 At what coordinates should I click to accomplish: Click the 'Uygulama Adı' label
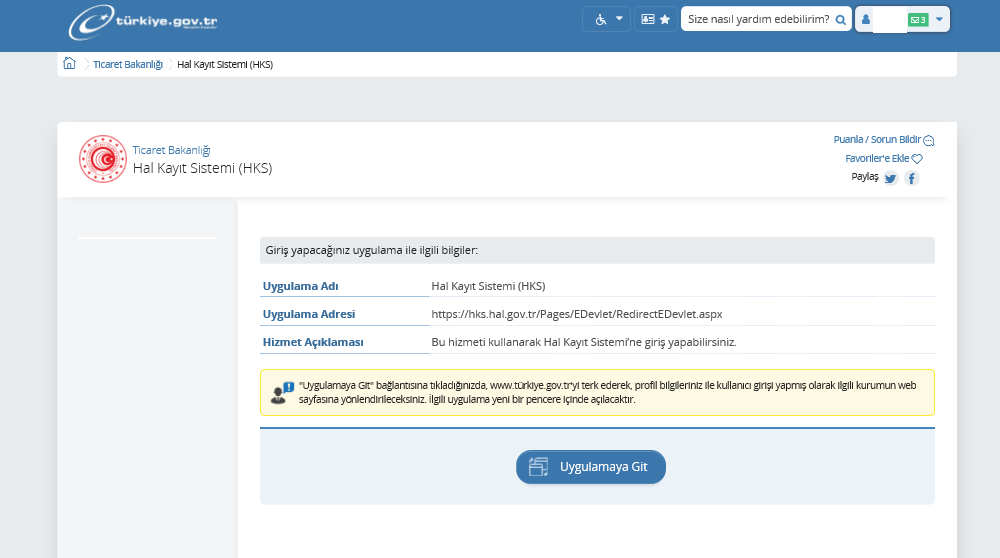point(300,286)
